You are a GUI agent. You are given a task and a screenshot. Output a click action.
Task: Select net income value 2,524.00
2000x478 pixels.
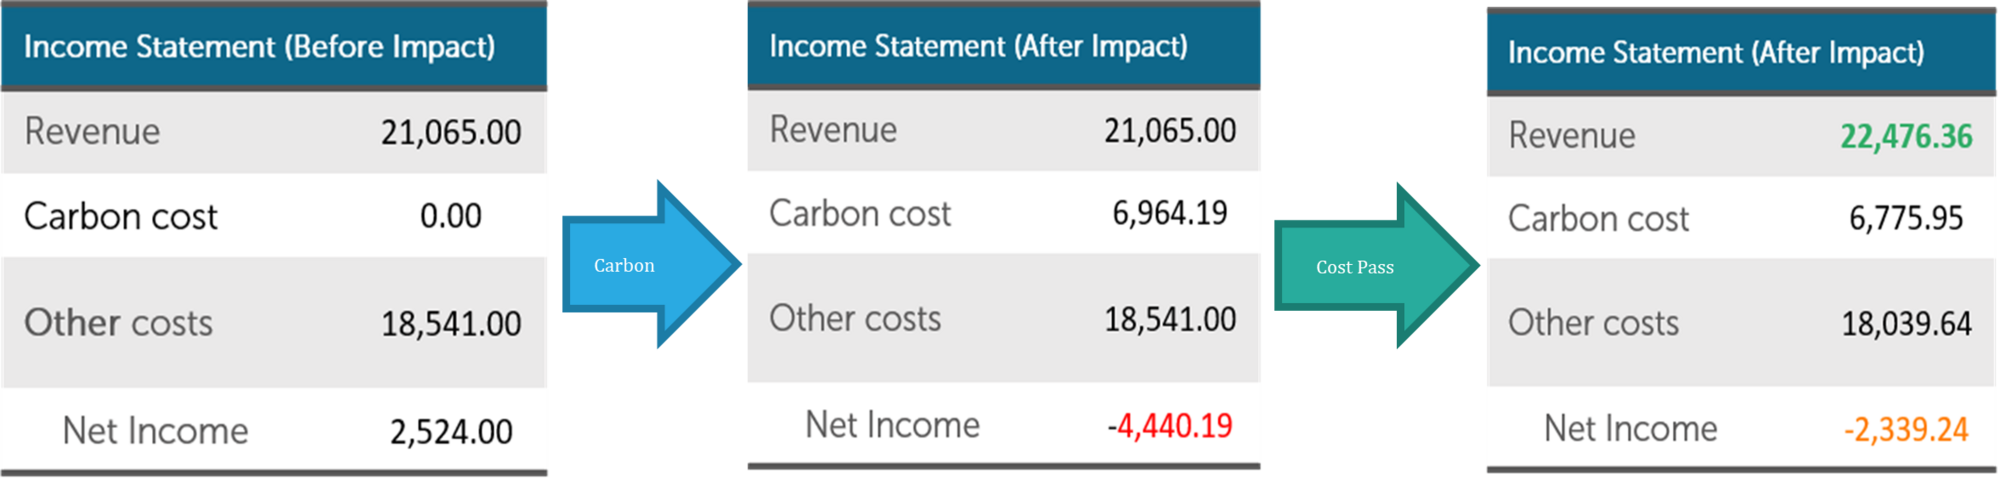pos(451,432)
